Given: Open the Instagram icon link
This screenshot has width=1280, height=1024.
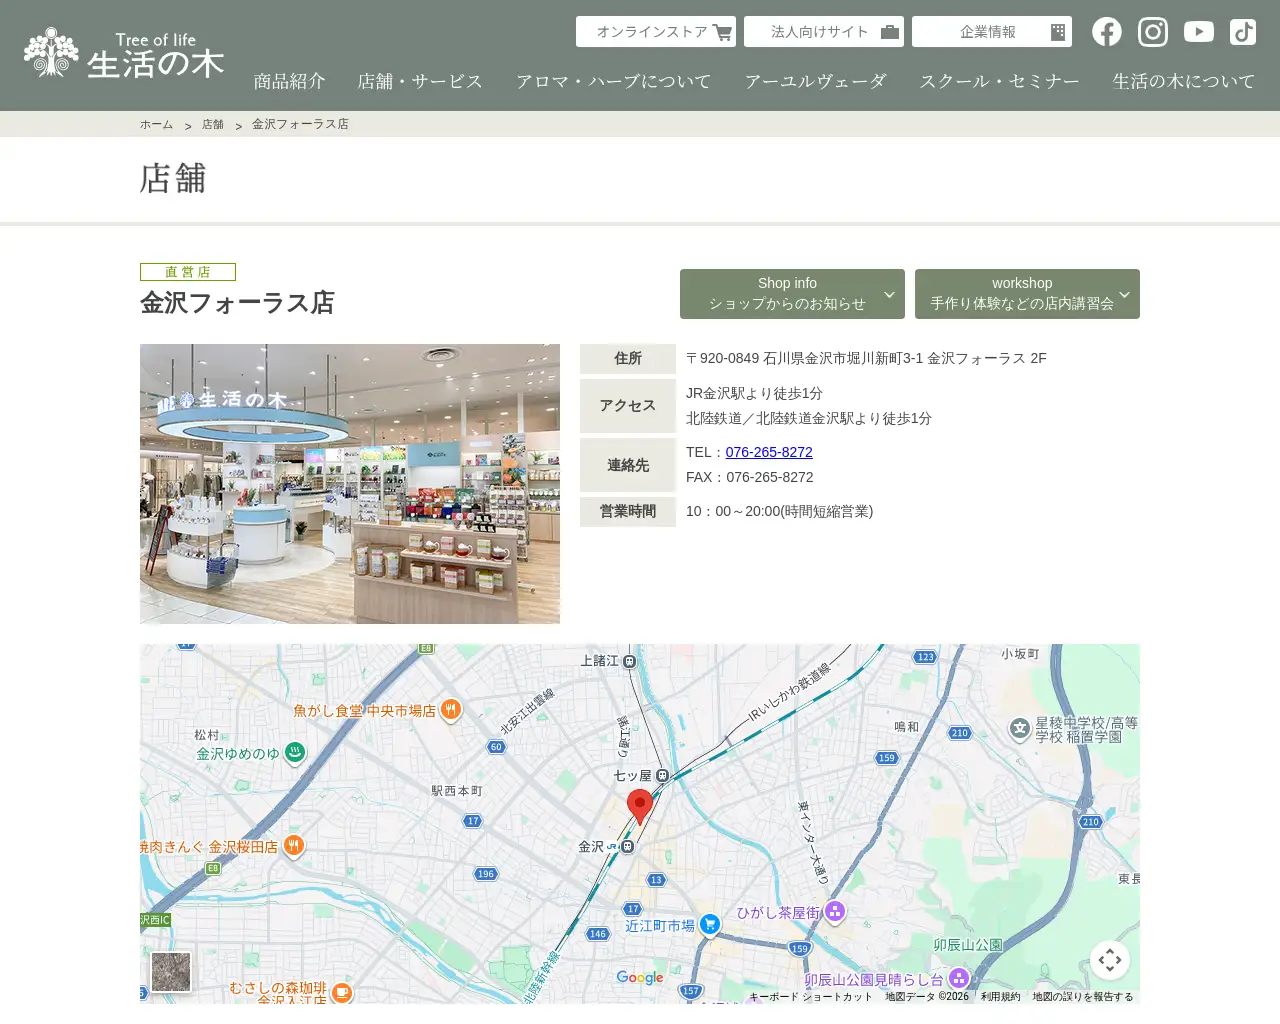Looking at the screenshot, I should (1153, 32).
